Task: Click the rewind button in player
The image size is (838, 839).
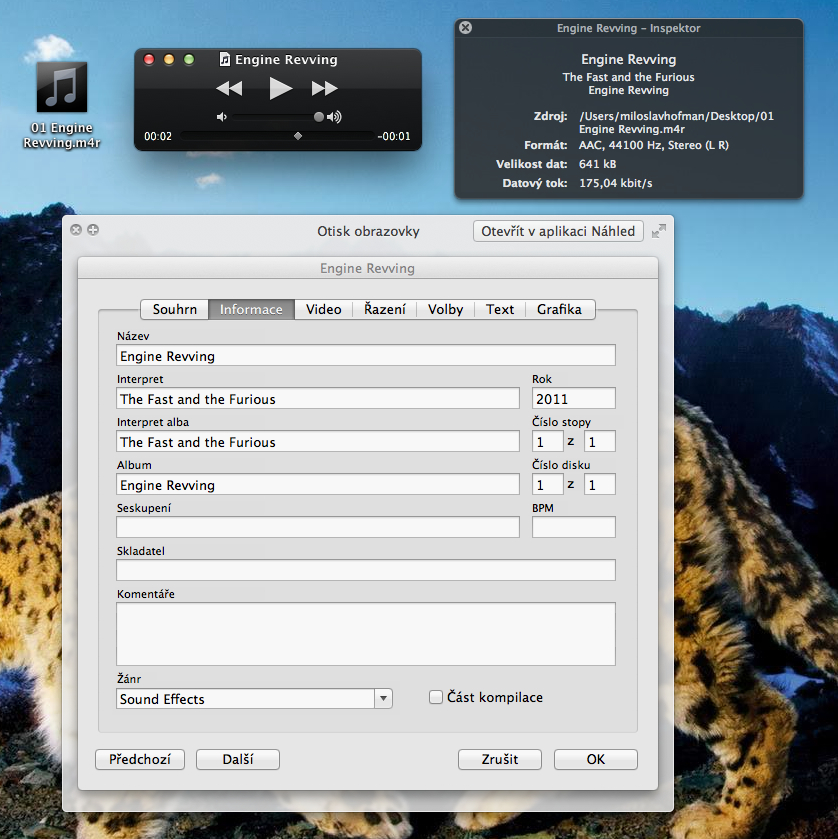Action: tap(229, 89)
